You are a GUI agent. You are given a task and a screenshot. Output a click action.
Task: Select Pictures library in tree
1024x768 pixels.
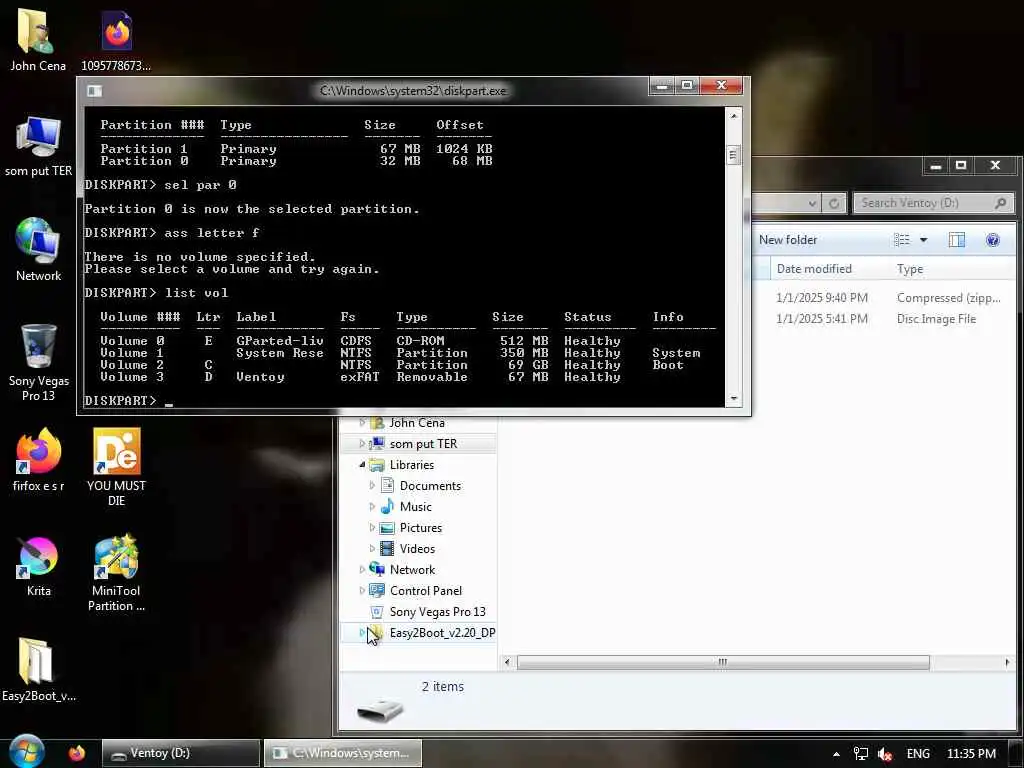click(421, 527)
